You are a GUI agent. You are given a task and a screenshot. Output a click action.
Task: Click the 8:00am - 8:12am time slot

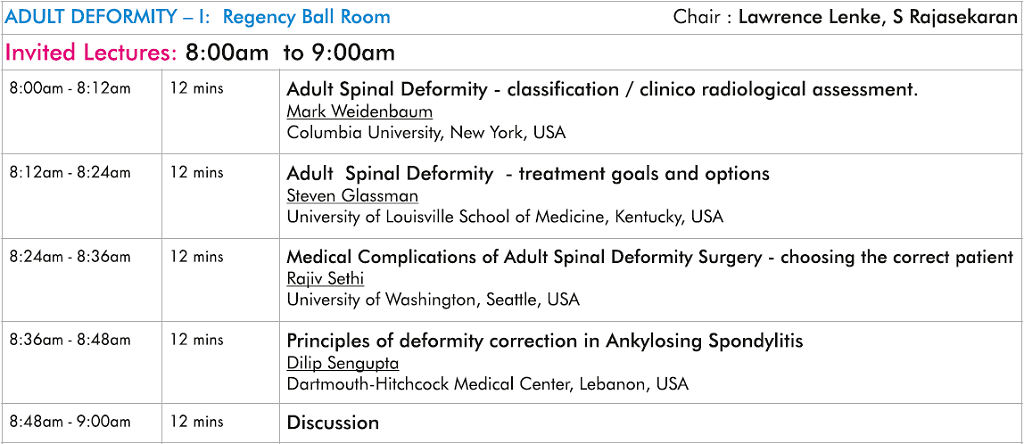70,88
